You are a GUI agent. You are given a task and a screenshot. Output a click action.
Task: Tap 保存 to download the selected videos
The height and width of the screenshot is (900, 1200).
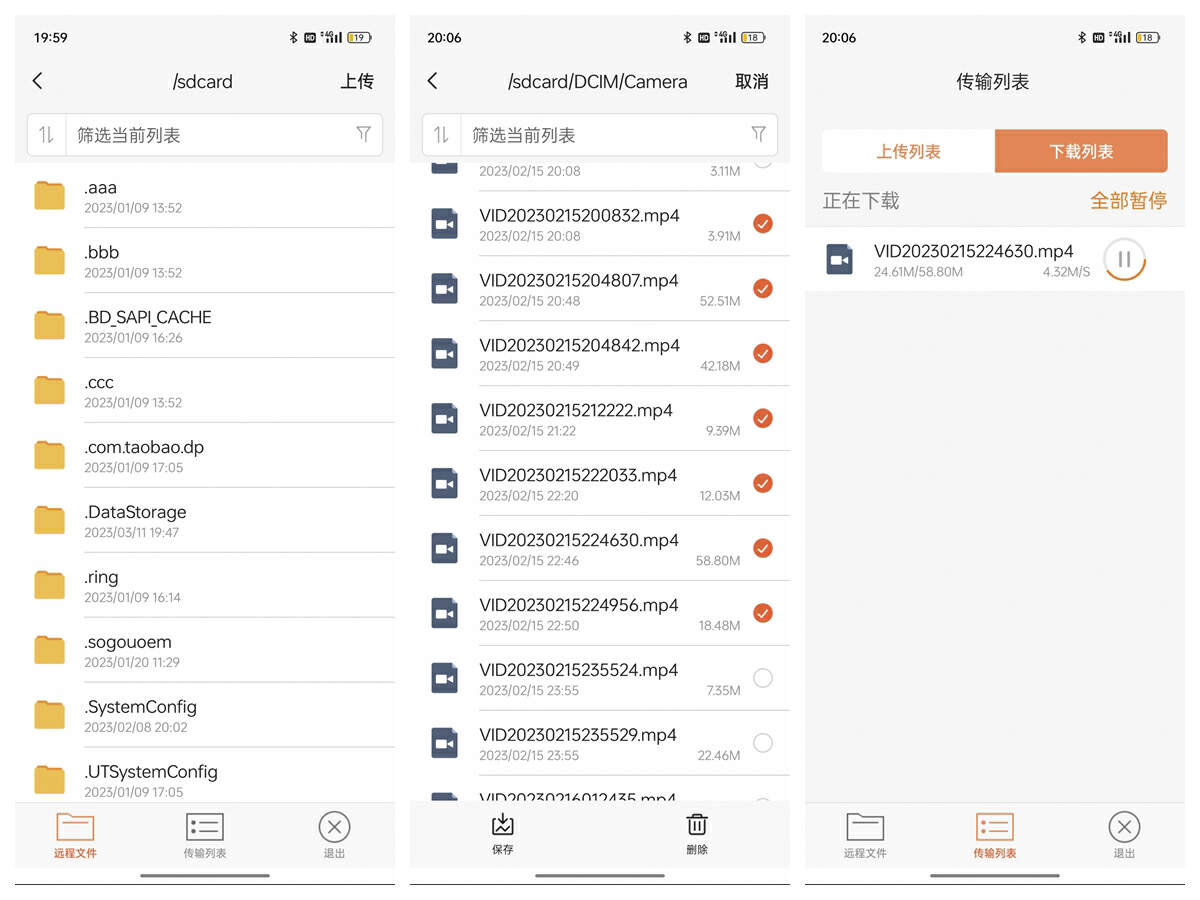(502, 834)
